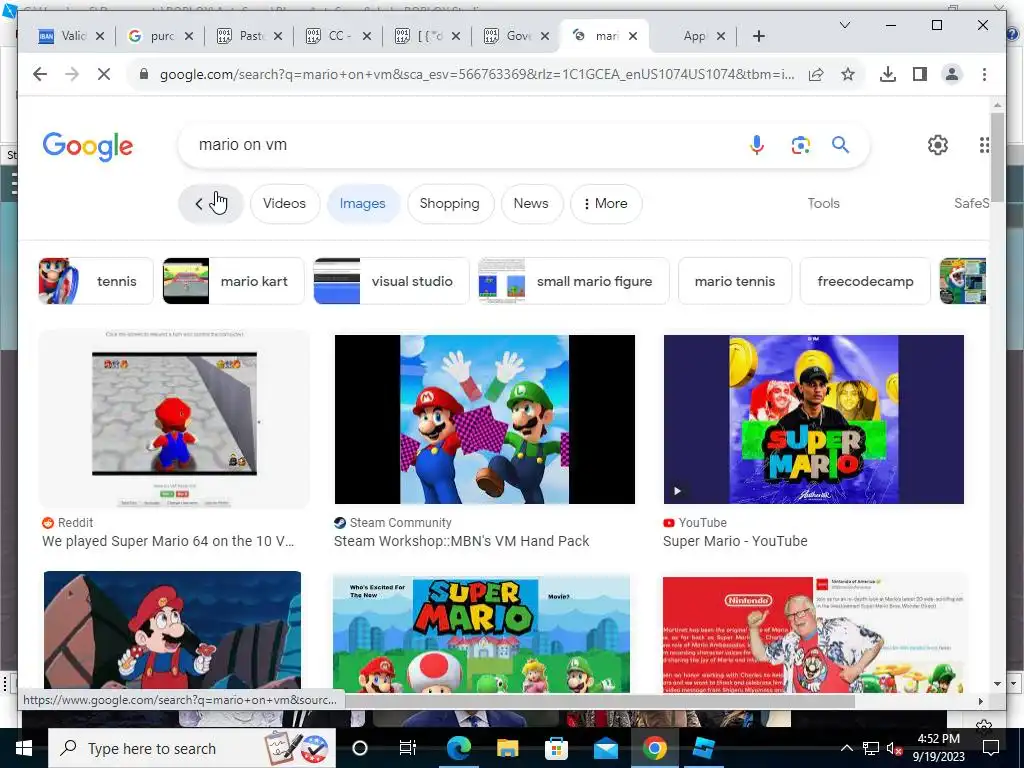Stop loading the page with X button

(x=104, y=74)
